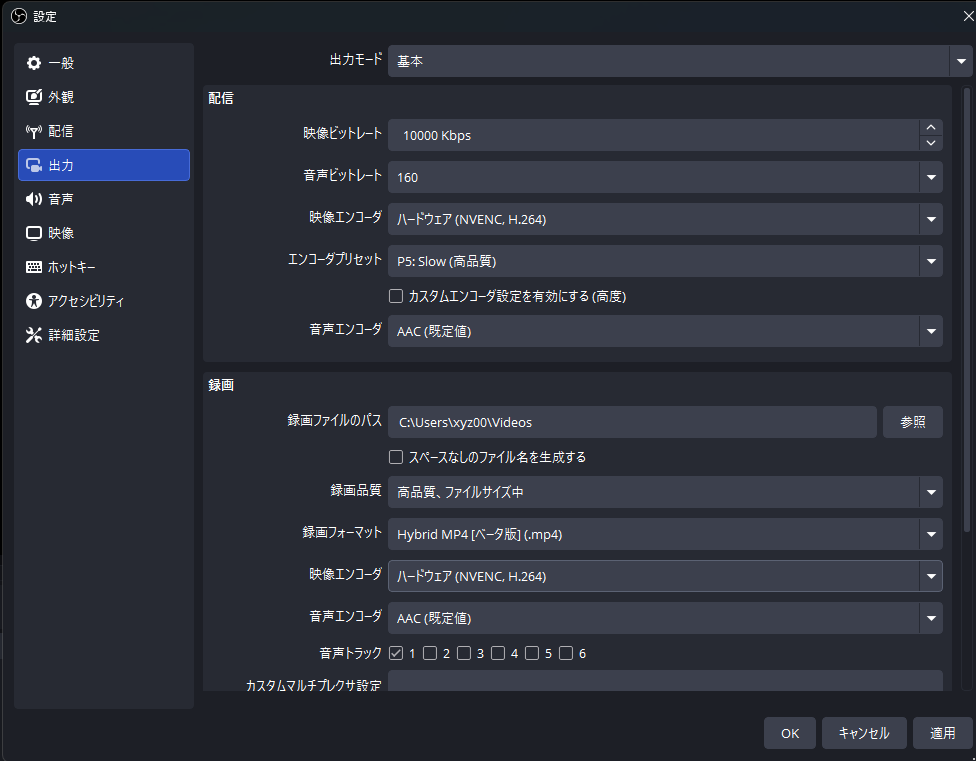Viewport: 976px width, 761px height.
Task: Select the 録画品質 combo box
Action: 665,491
